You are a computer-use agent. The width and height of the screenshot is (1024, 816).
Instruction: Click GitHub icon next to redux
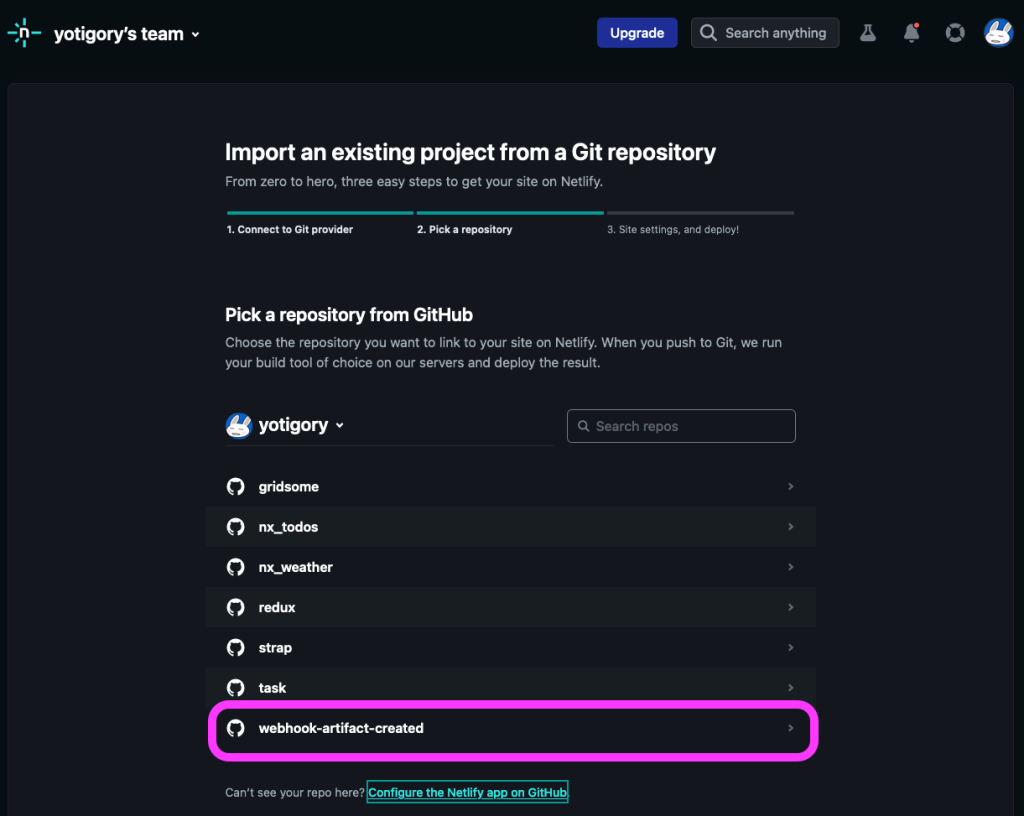pos(235,607)
